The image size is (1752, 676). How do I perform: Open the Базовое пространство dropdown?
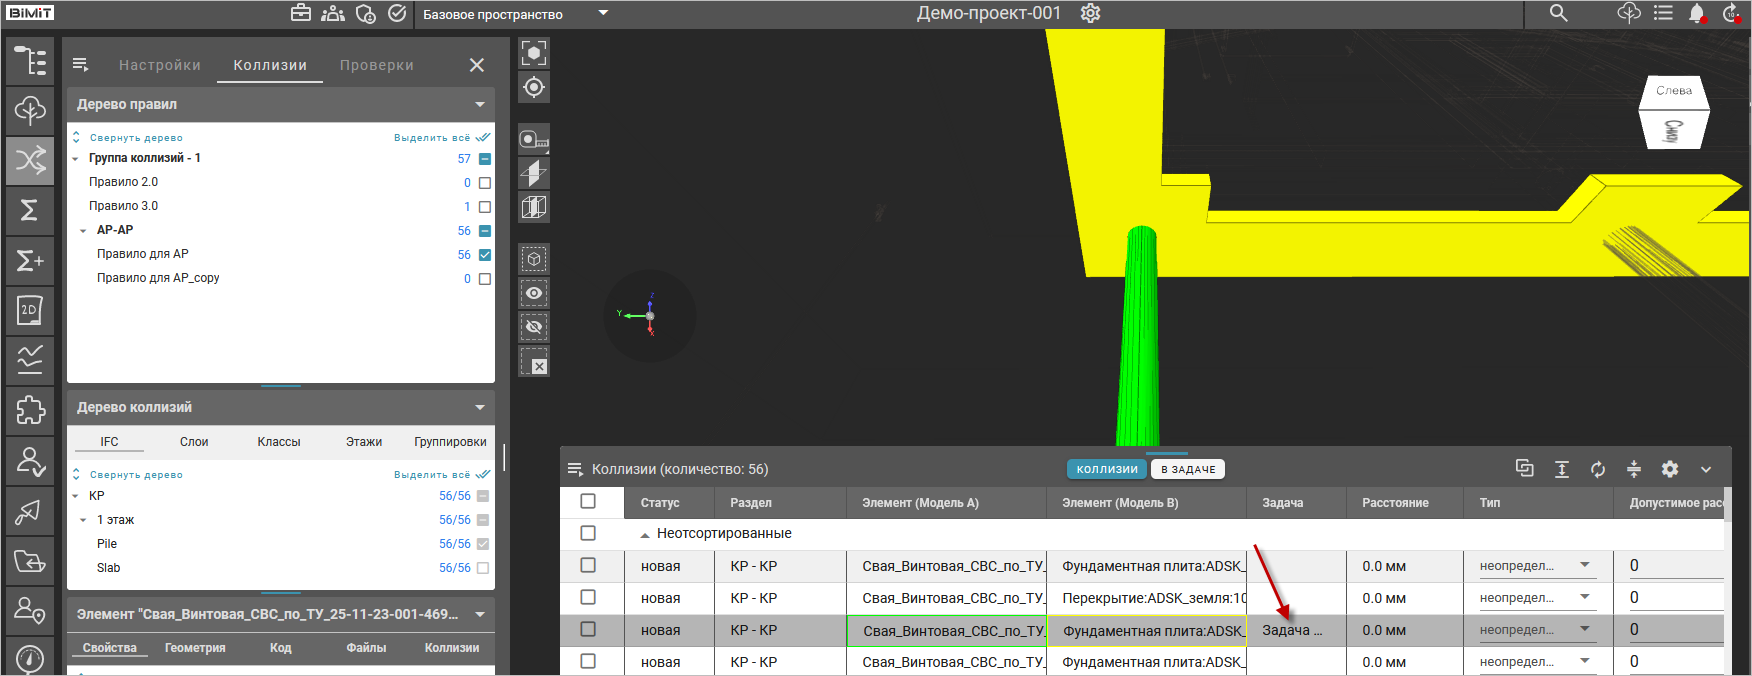(x=603, y=14)
